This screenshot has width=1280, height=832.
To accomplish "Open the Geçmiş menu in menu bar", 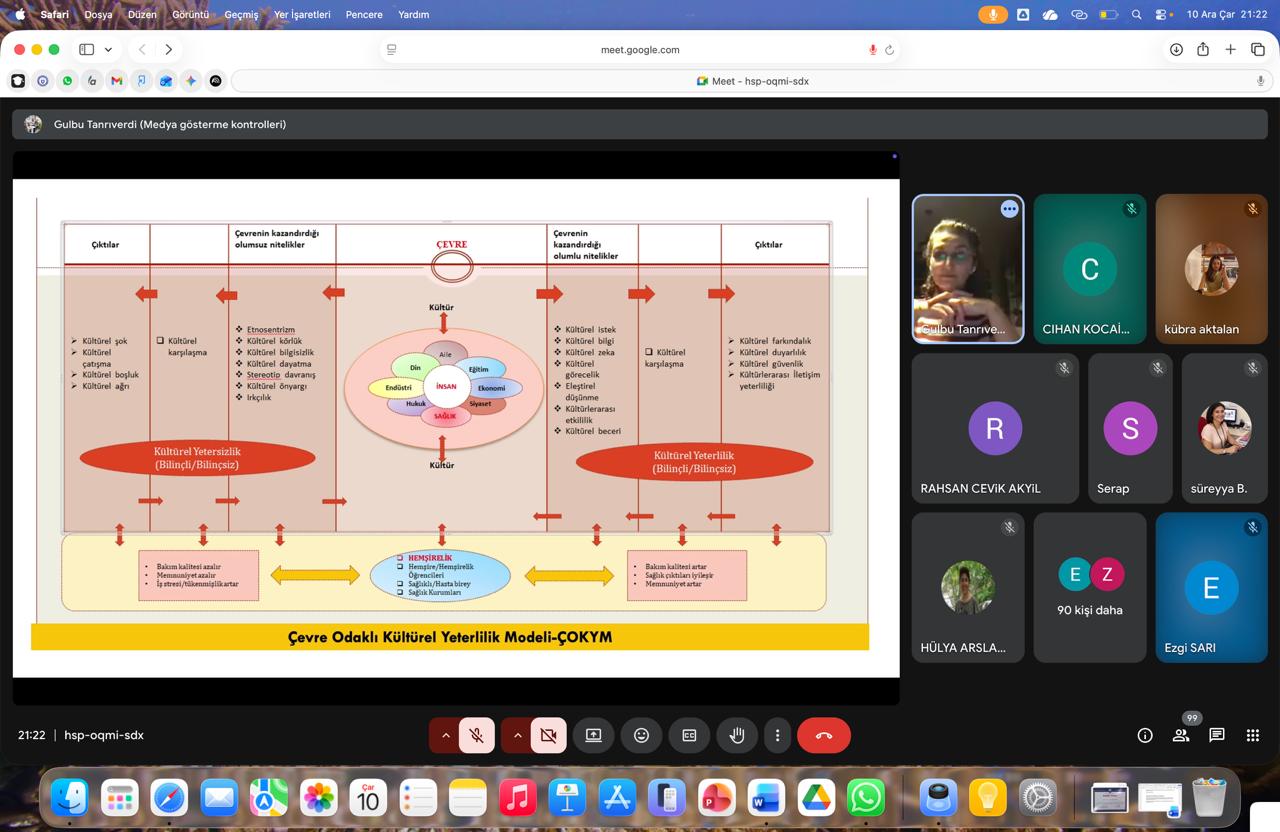I will click(241, 15).
